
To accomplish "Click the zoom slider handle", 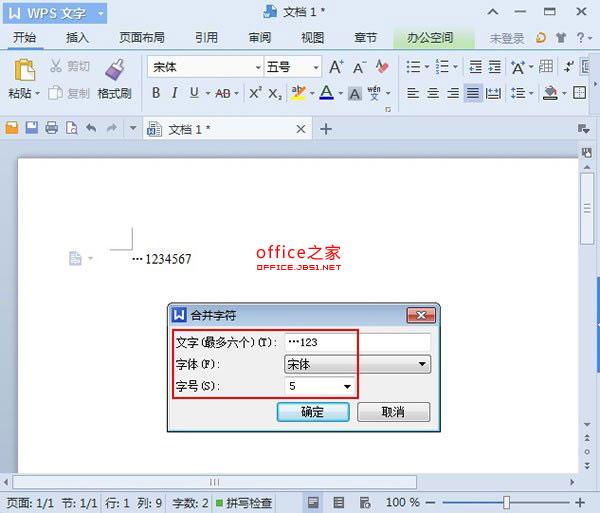I will 506,502.
